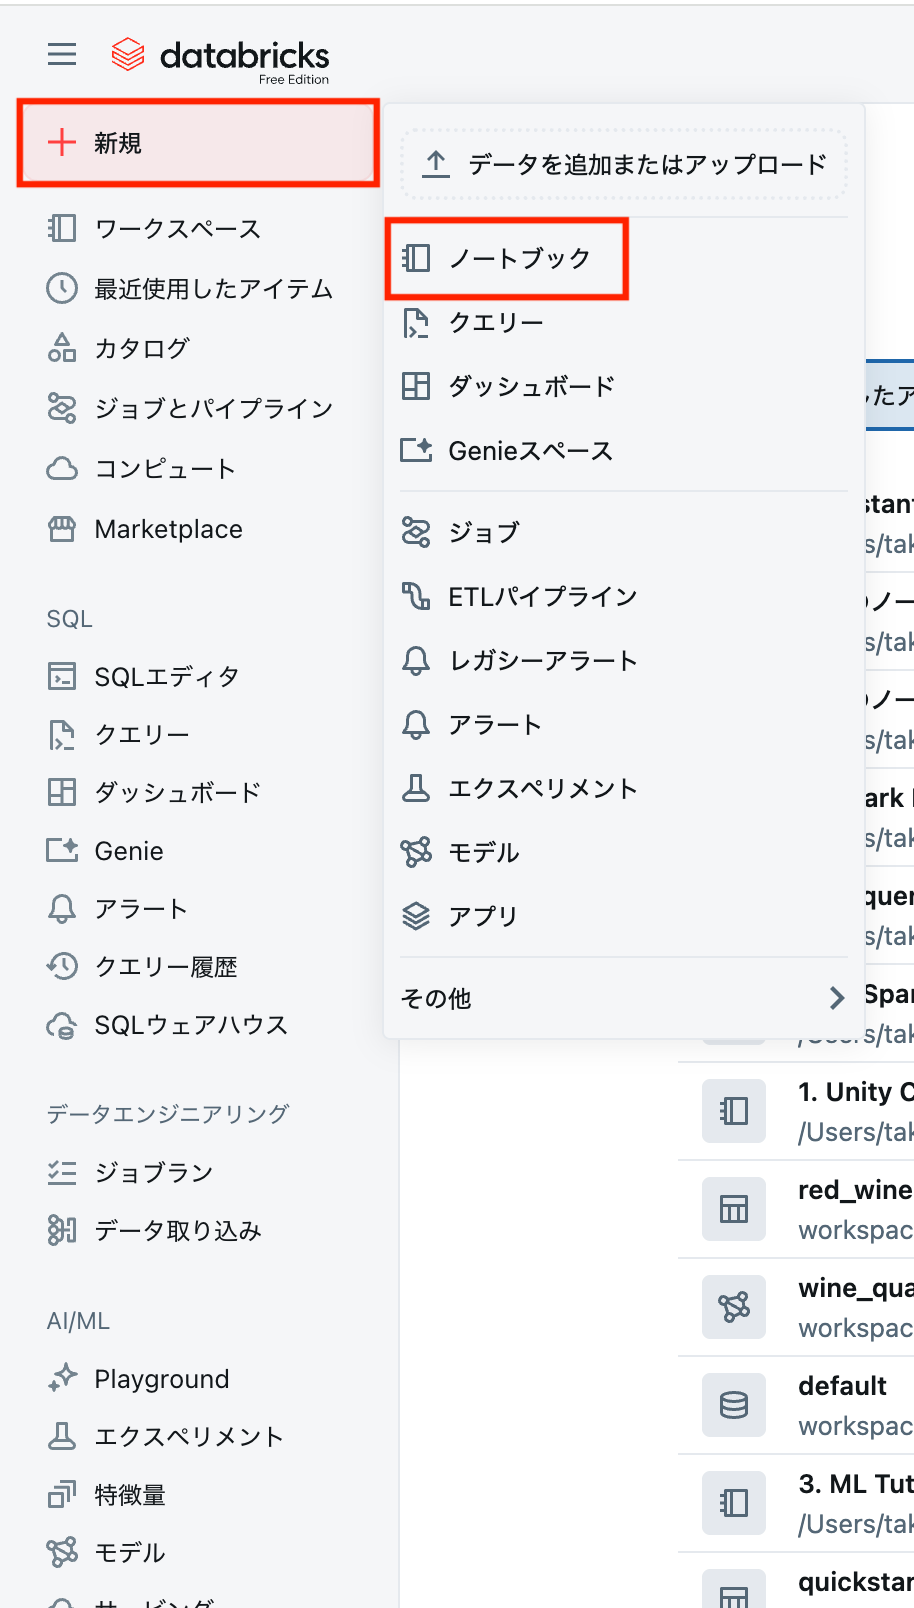The width and height of the screenshot is (914, 1608).
Task: Click the Playground sparkle icon
Action: coord(62,1379)
